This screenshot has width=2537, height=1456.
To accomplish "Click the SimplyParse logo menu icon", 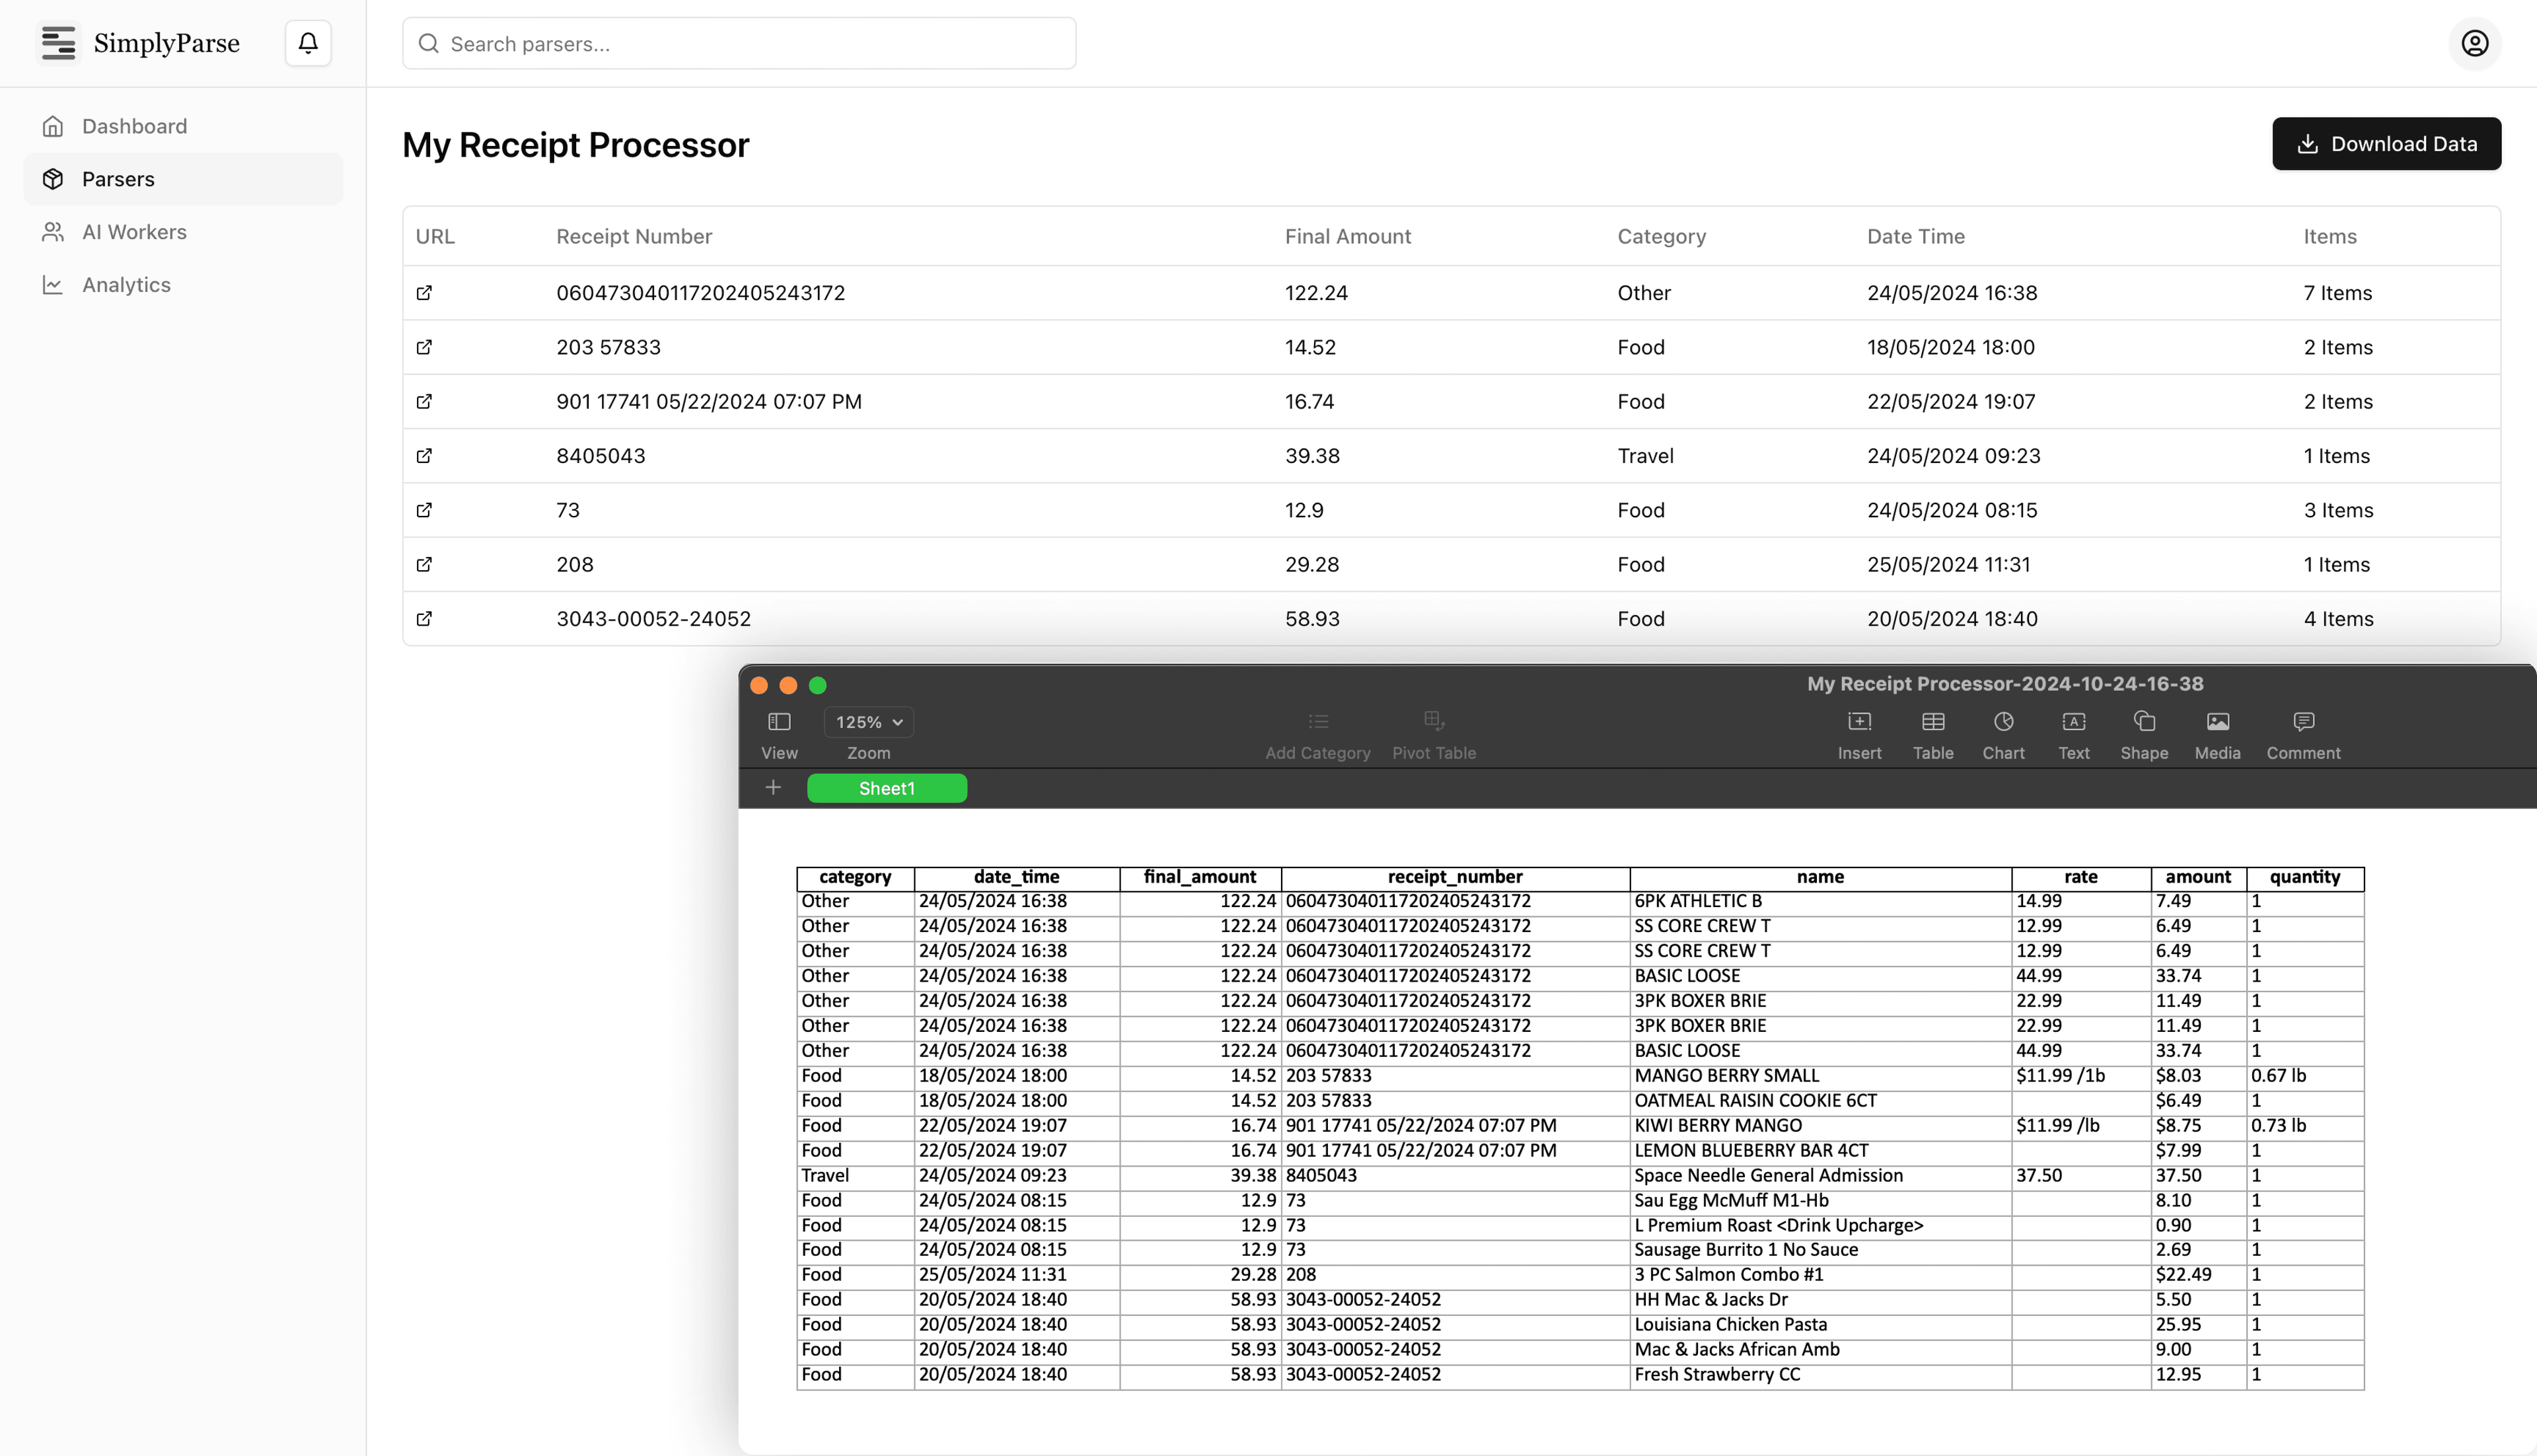I will tap(59, 43).
